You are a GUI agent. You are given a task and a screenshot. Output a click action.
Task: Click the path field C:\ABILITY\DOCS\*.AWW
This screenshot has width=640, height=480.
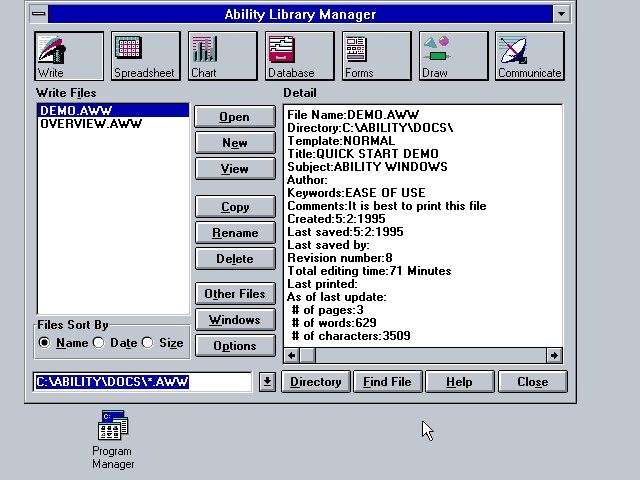142,382
